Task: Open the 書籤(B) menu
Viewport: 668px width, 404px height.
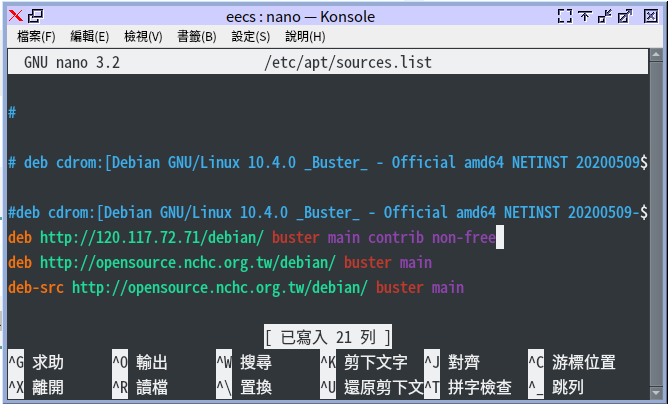Action: click(196, 37)
